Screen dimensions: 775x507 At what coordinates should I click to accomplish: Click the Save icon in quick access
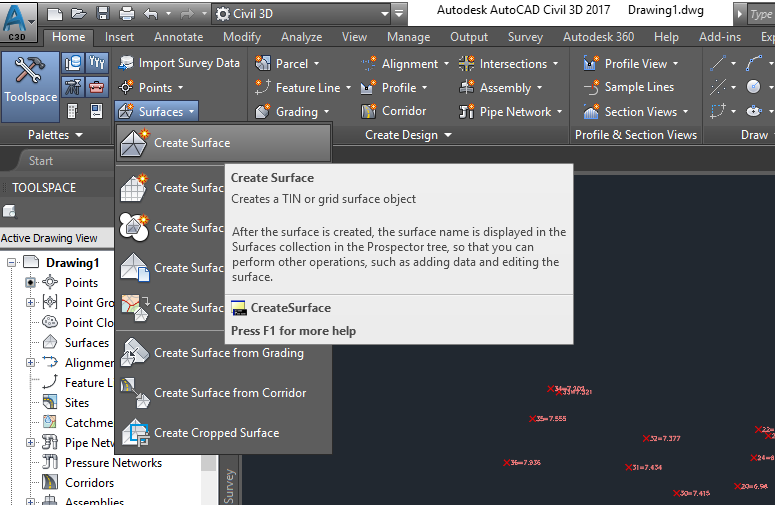pos(103,14)
